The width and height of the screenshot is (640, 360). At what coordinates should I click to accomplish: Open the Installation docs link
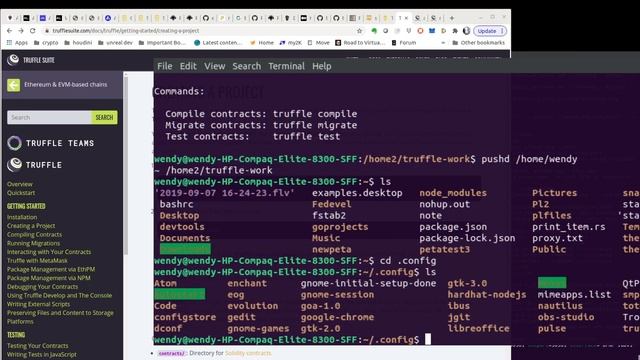click(x=22, y=217)
